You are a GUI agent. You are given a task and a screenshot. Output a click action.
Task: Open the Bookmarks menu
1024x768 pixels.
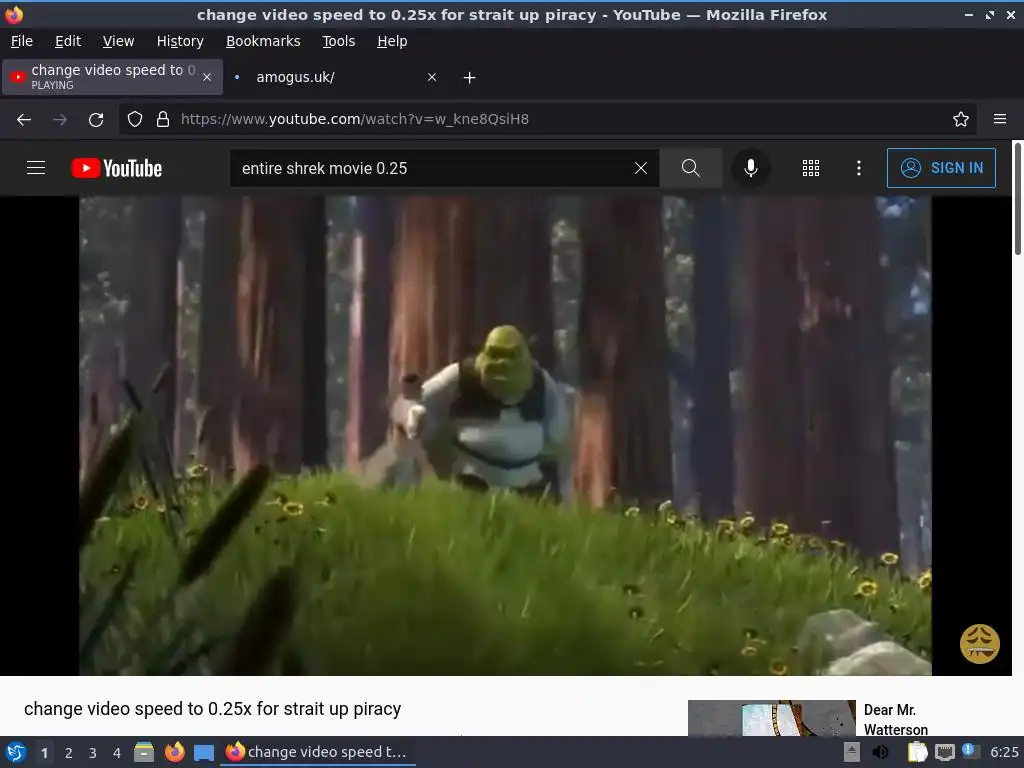pos(263,41)
